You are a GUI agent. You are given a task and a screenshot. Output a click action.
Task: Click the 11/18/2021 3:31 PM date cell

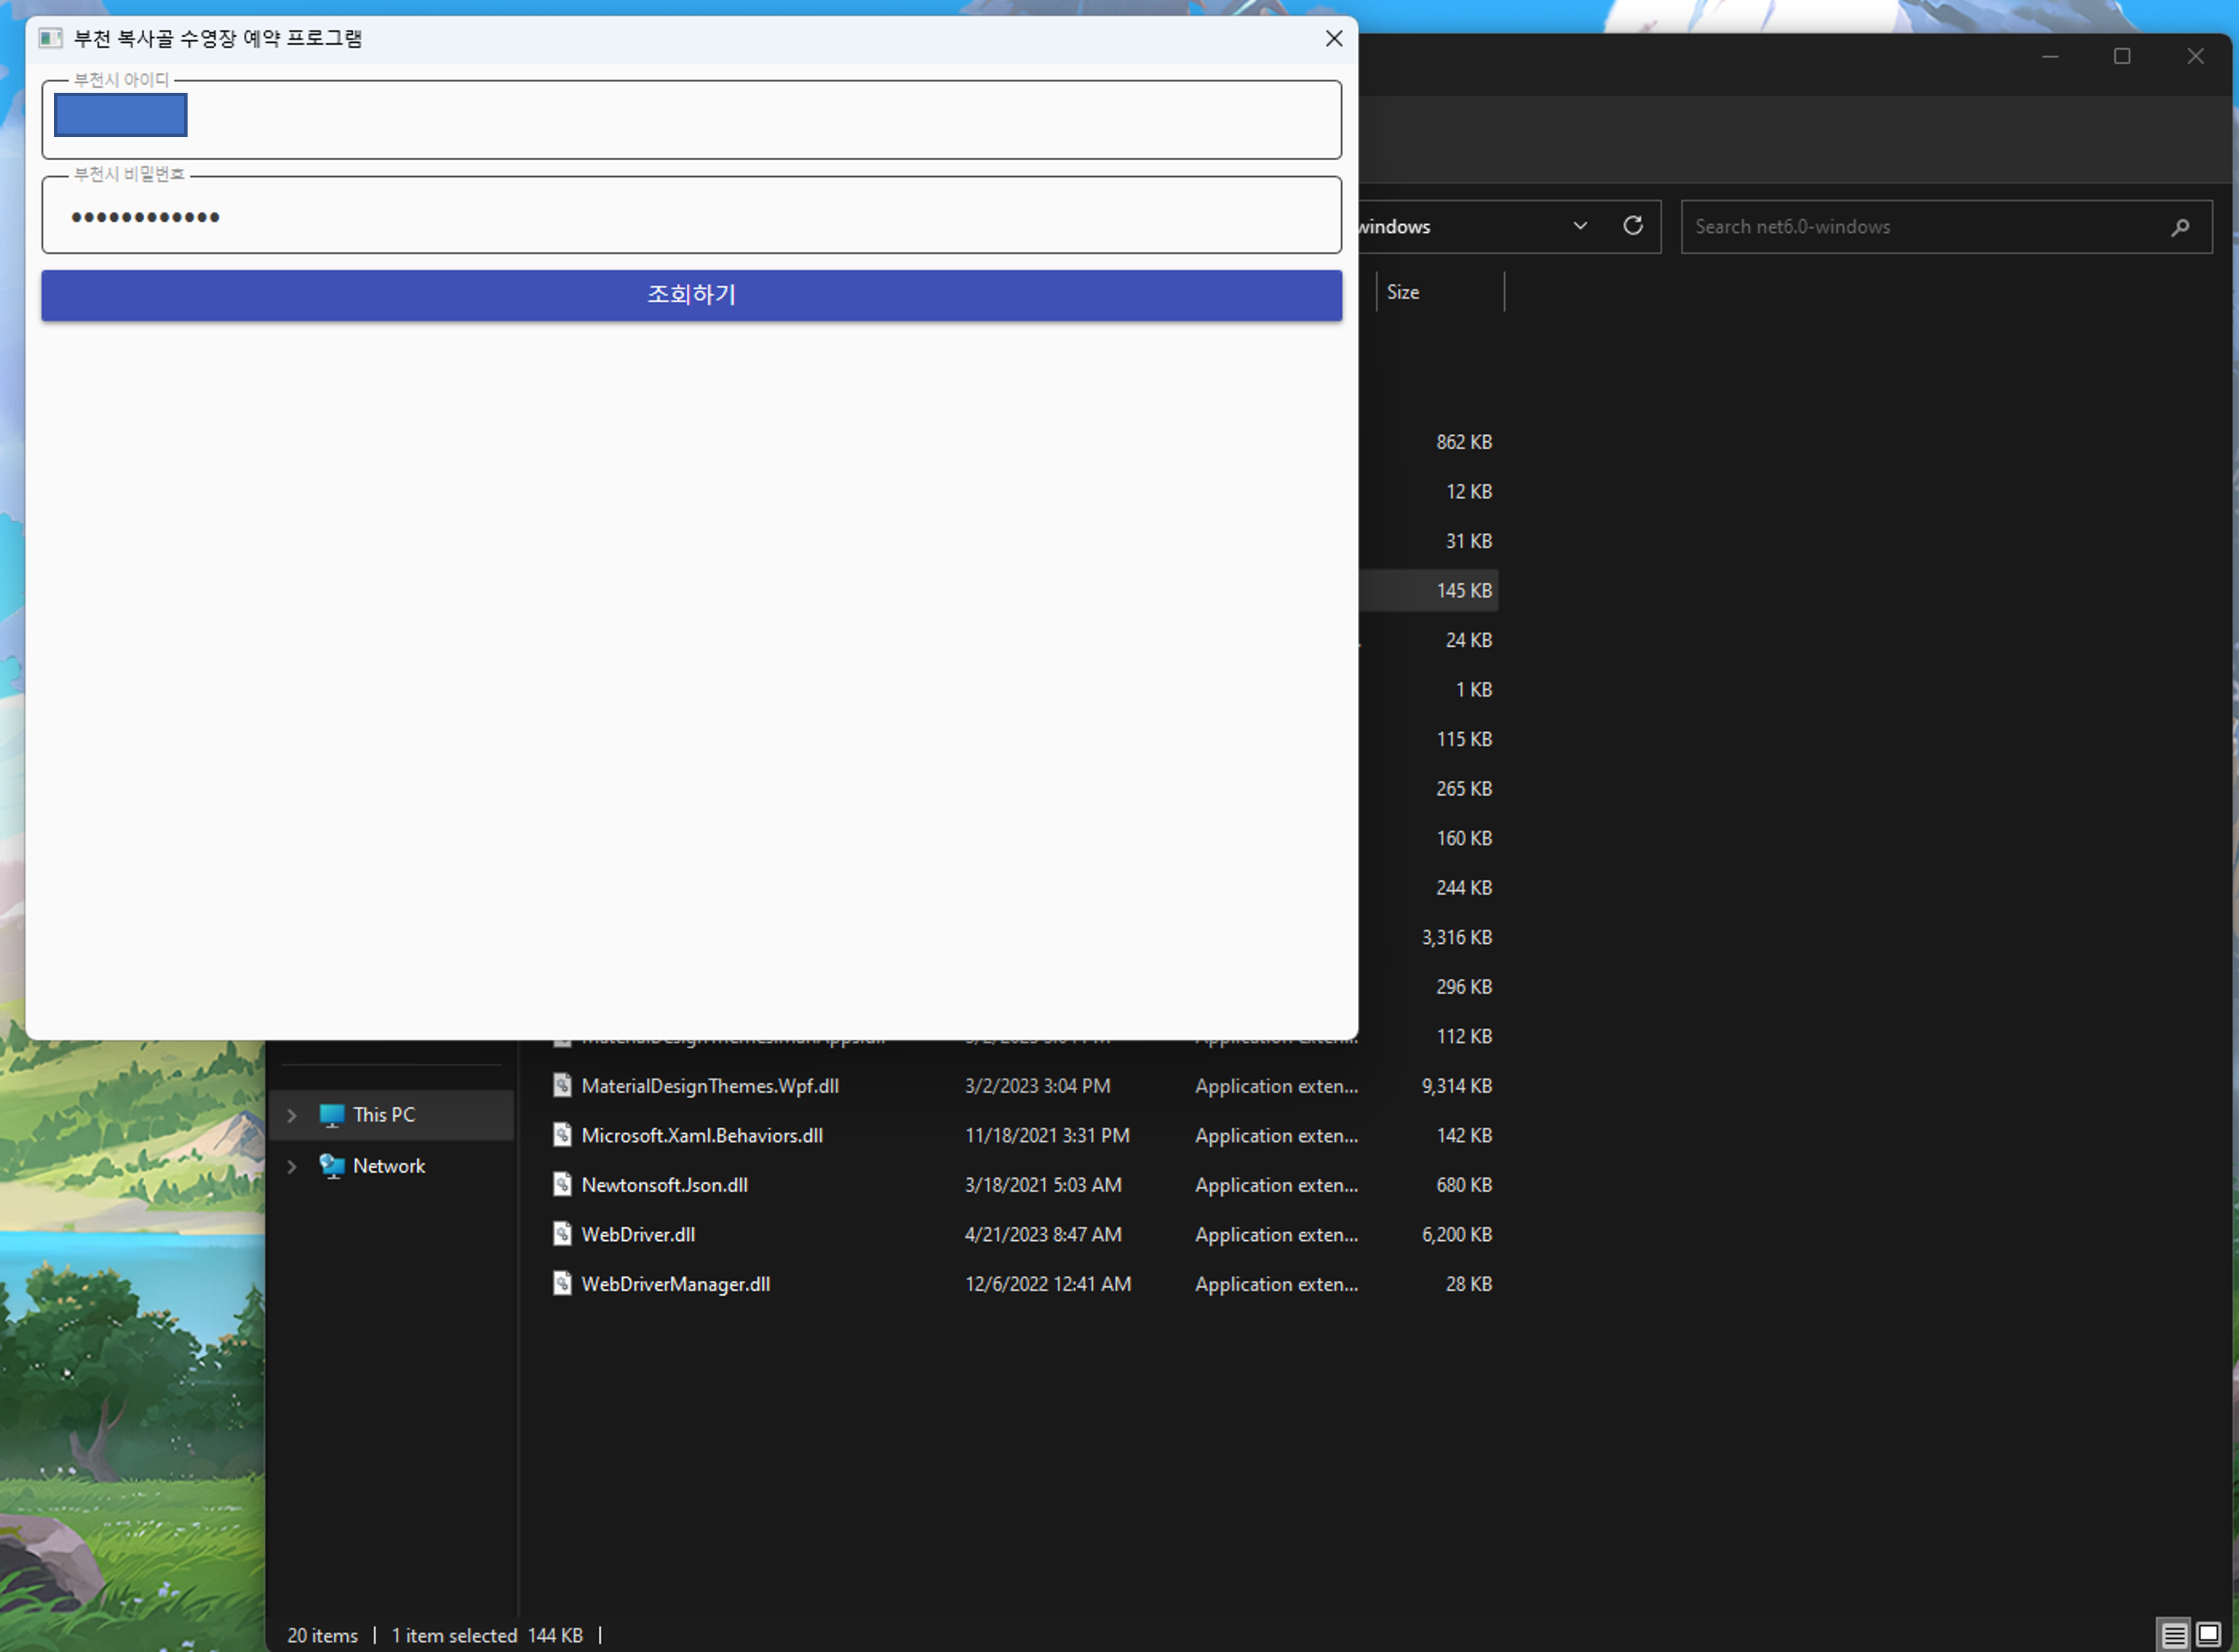coord(1047,1136)
